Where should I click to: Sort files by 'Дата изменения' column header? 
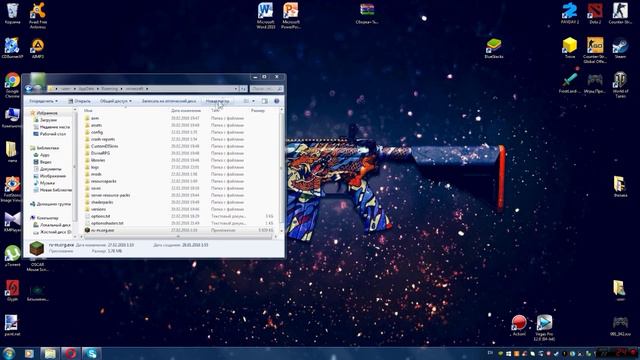pyautogui.click(x=186, y=111)
